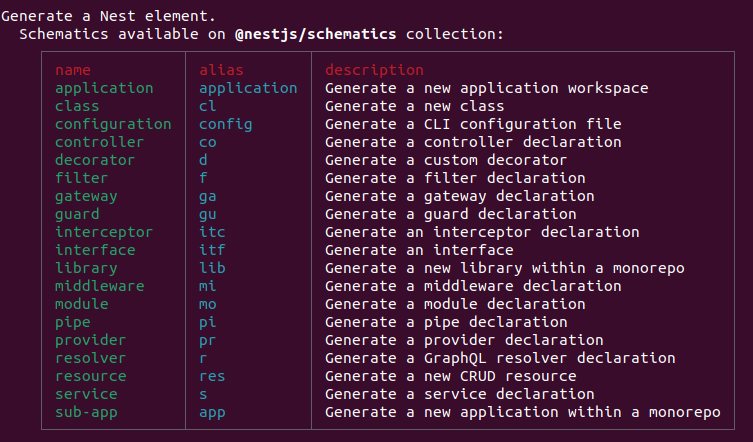The height and width of the screenshot is (442, 753).
Task: Select the 'gateway' name entry
Action: pyautogui.click(x=86, y=196)
